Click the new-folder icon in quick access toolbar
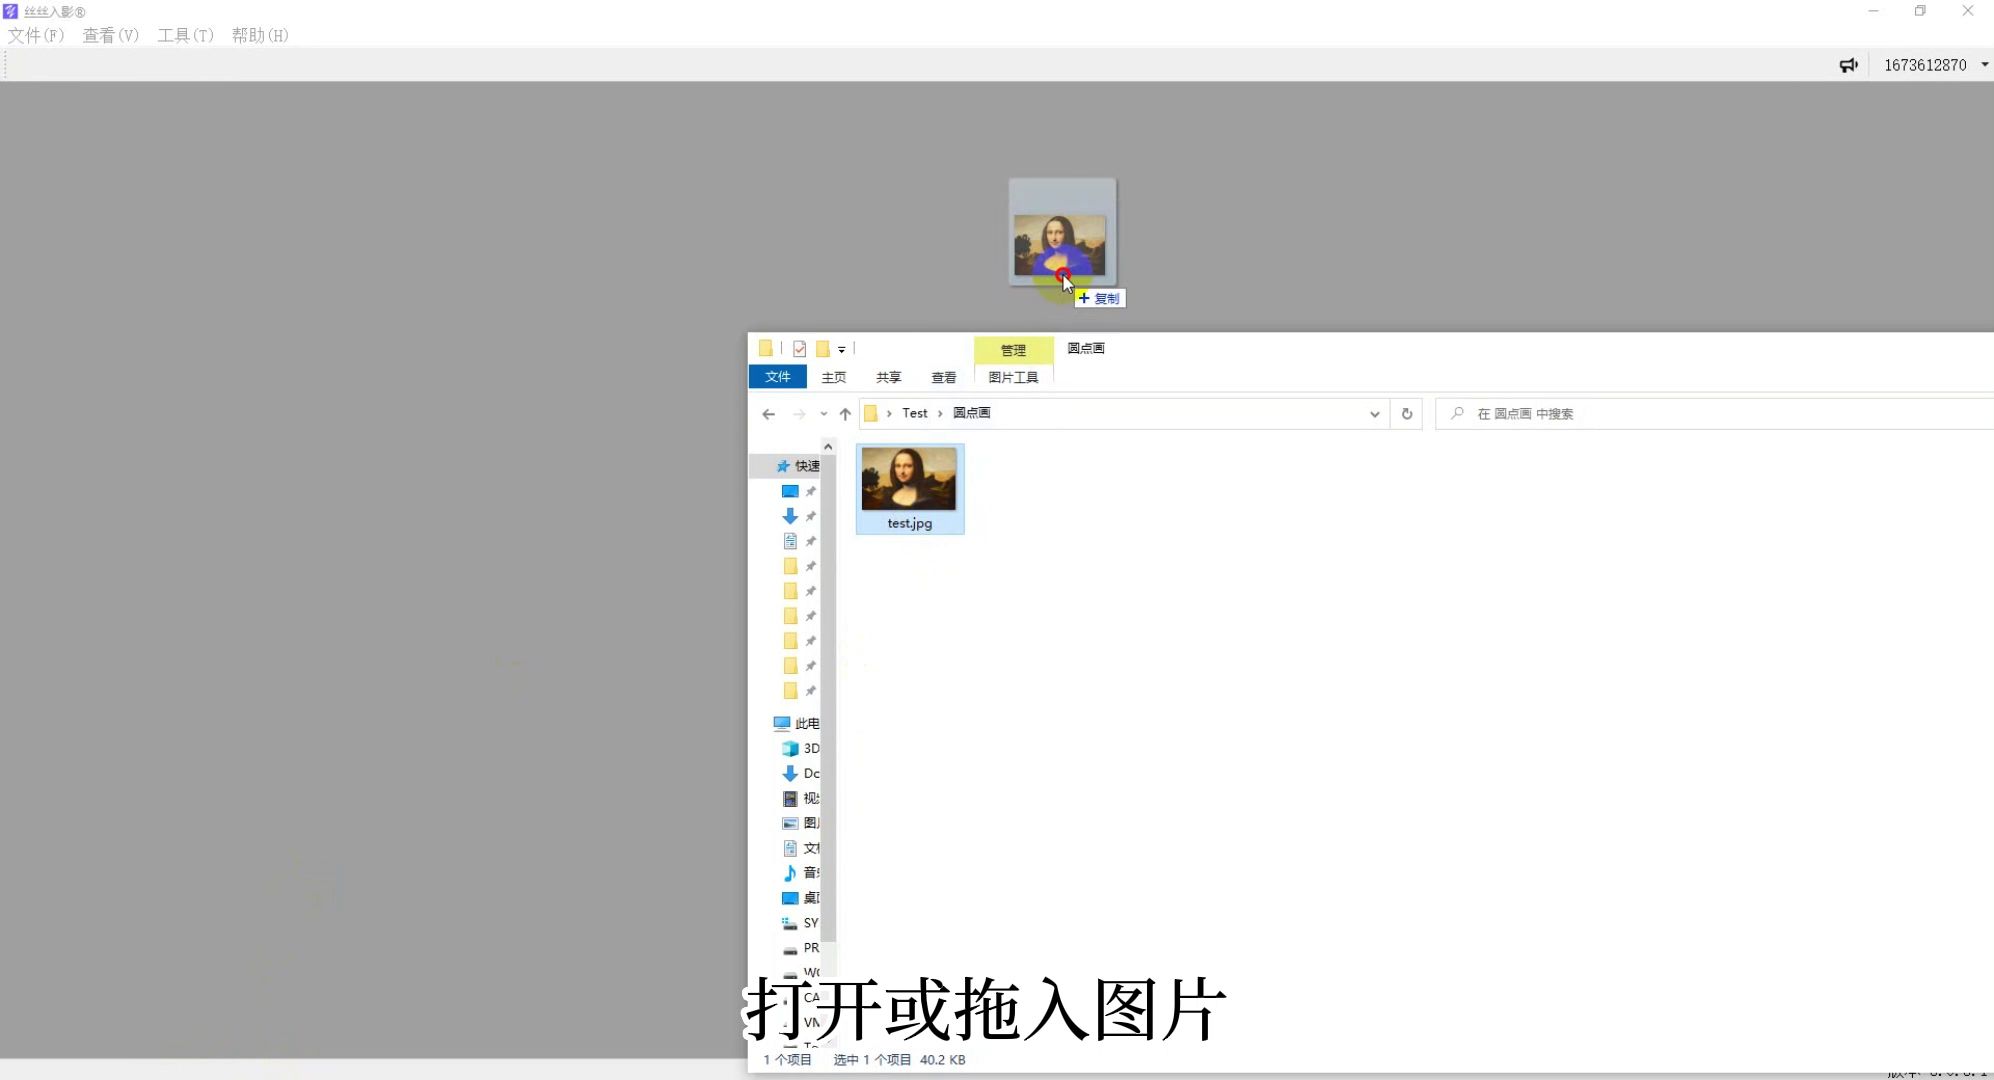Screen dimensions: 1994x1080 point(765,348)
